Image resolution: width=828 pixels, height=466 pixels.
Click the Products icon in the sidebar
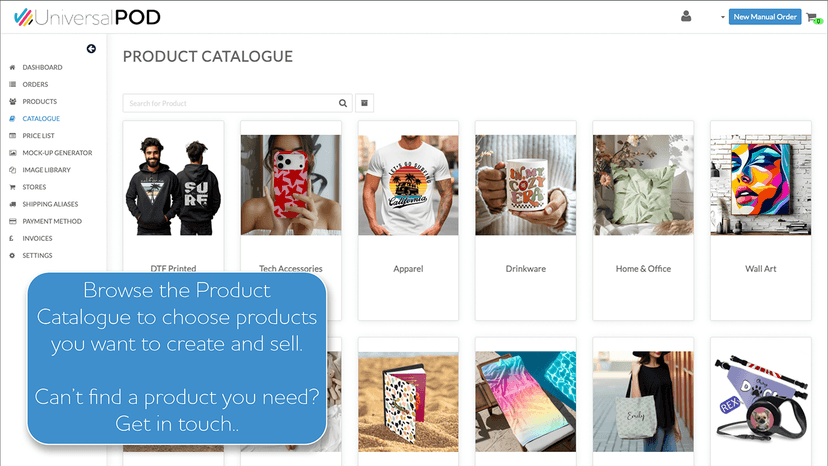12,101
